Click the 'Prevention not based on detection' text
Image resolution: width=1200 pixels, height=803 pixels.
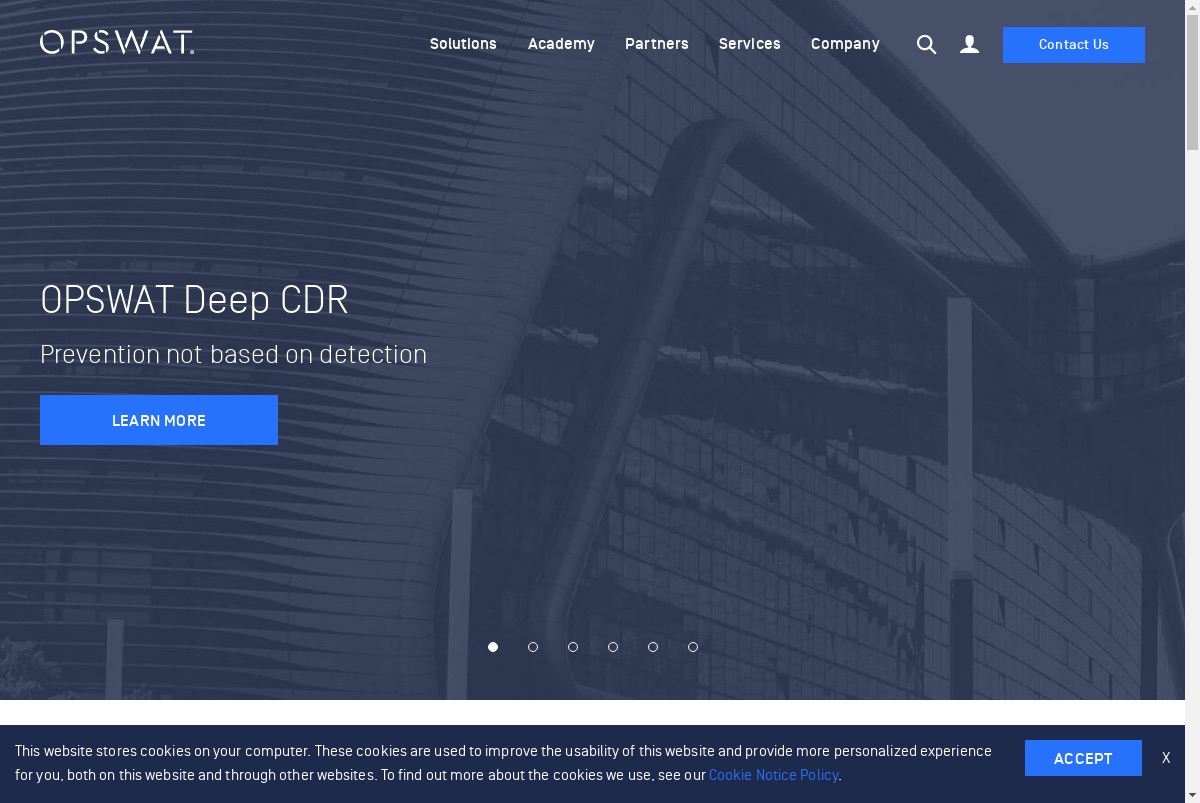[x=233, y=354]
